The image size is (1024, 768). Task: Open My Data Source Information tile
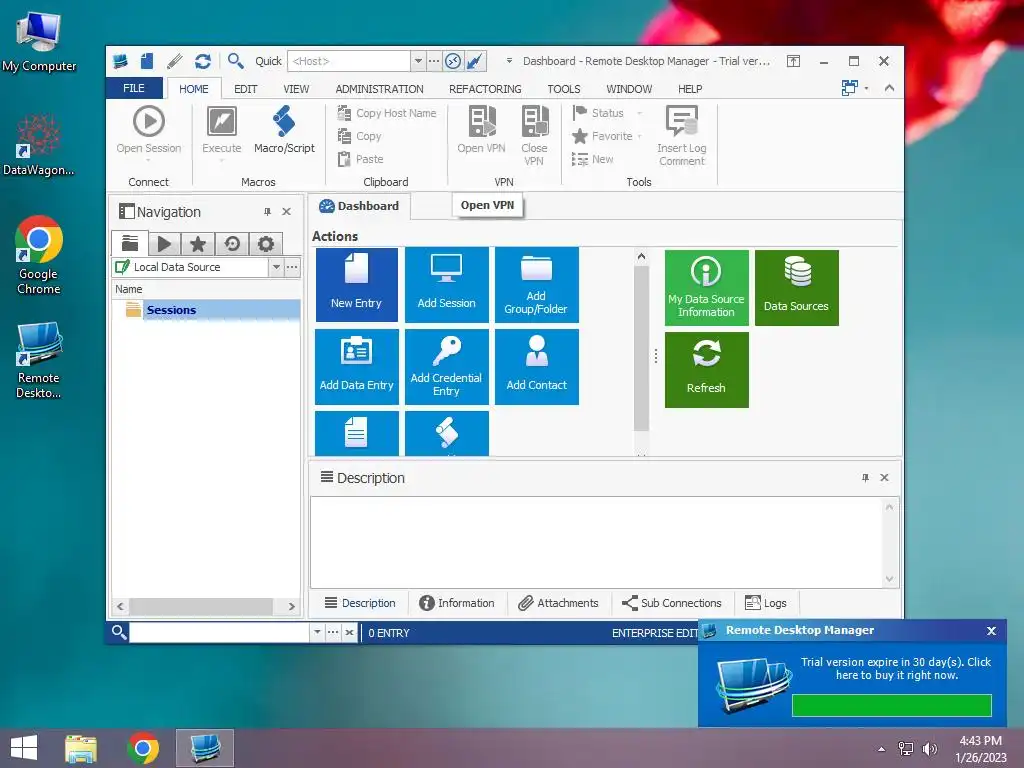click(707, 287)
